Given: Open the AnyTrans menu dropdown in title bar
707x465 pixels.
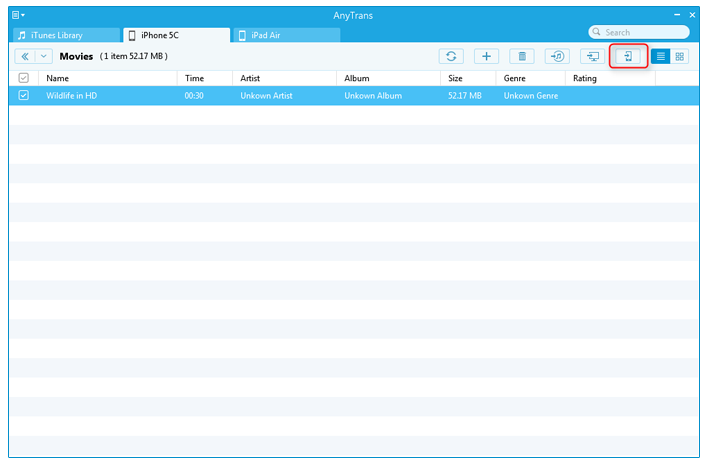Looking at the screenshot, I should tap(18, 15).
